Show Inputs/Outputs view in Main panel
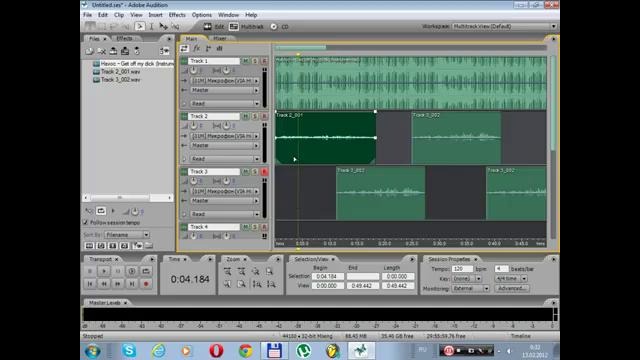Screen dimensions: 640x360 pos(184,49)
